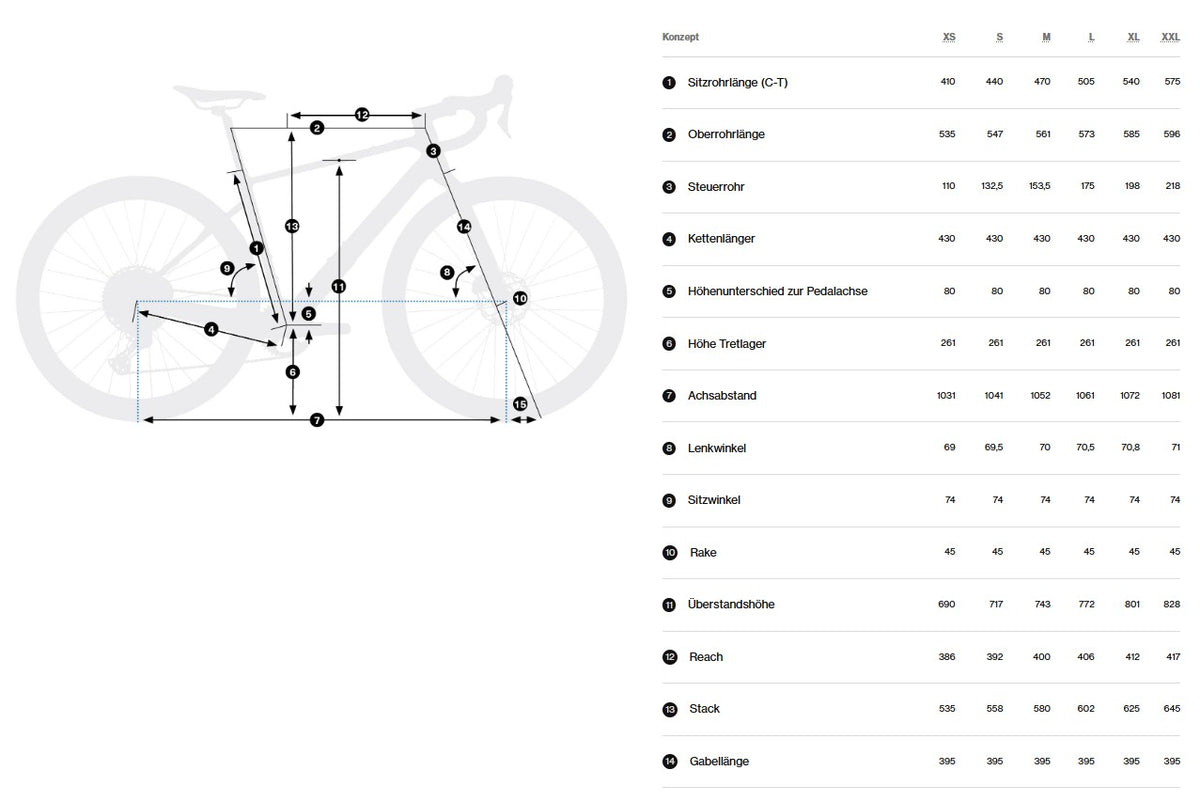Screen dimensions: 1200x802
Task: Click the number 7 wheelbase marker on diagram
Action: (317, 420)
